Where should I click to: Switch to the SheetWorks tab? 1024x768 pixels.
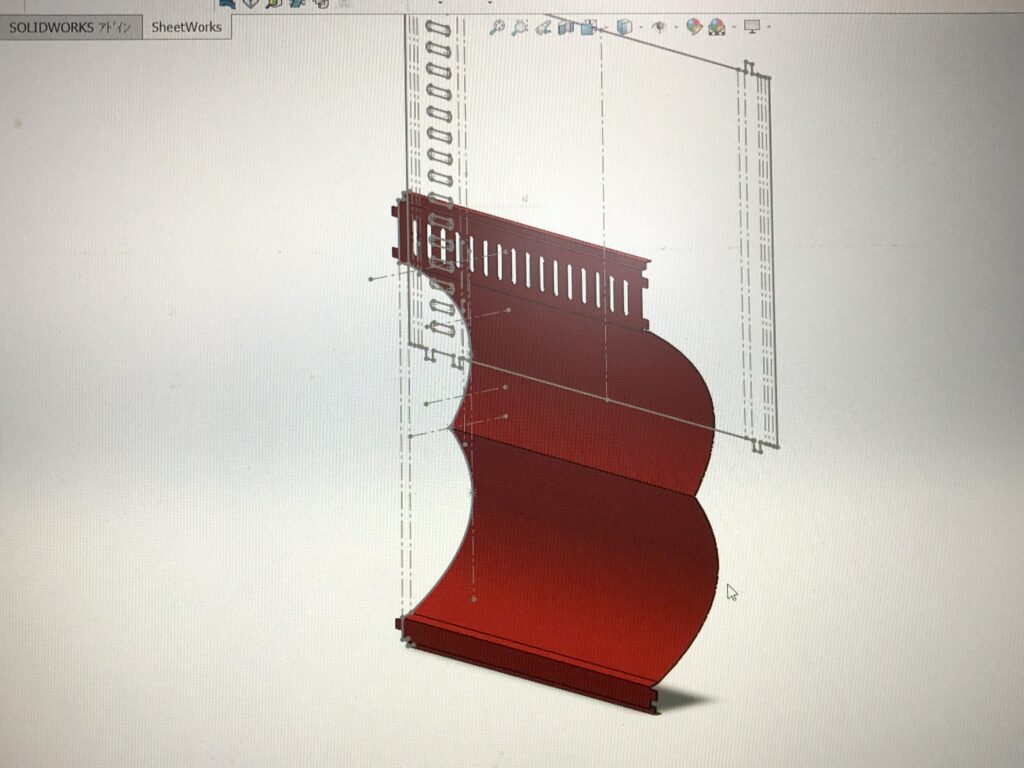click(x=187, y=27)
